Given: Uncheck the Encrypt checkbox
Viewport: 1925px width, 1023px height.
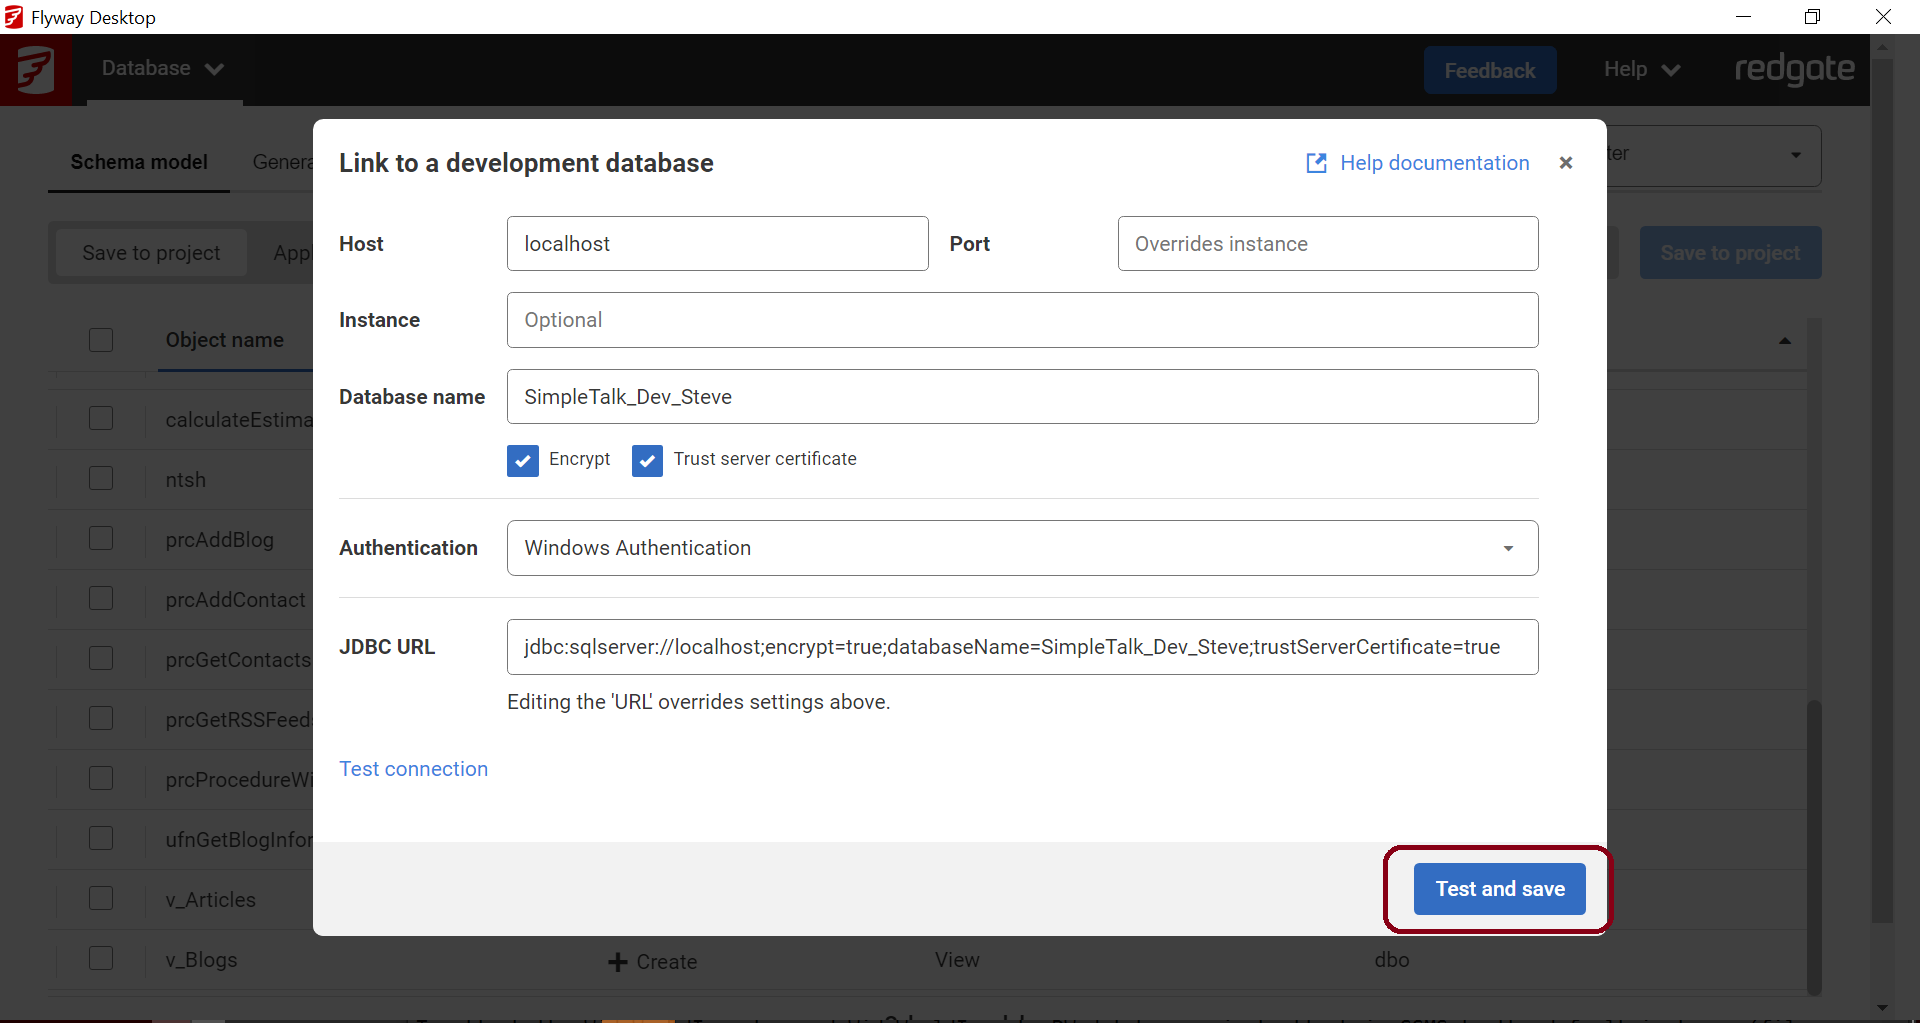Looking at the screenshot, I should [522, 461].
